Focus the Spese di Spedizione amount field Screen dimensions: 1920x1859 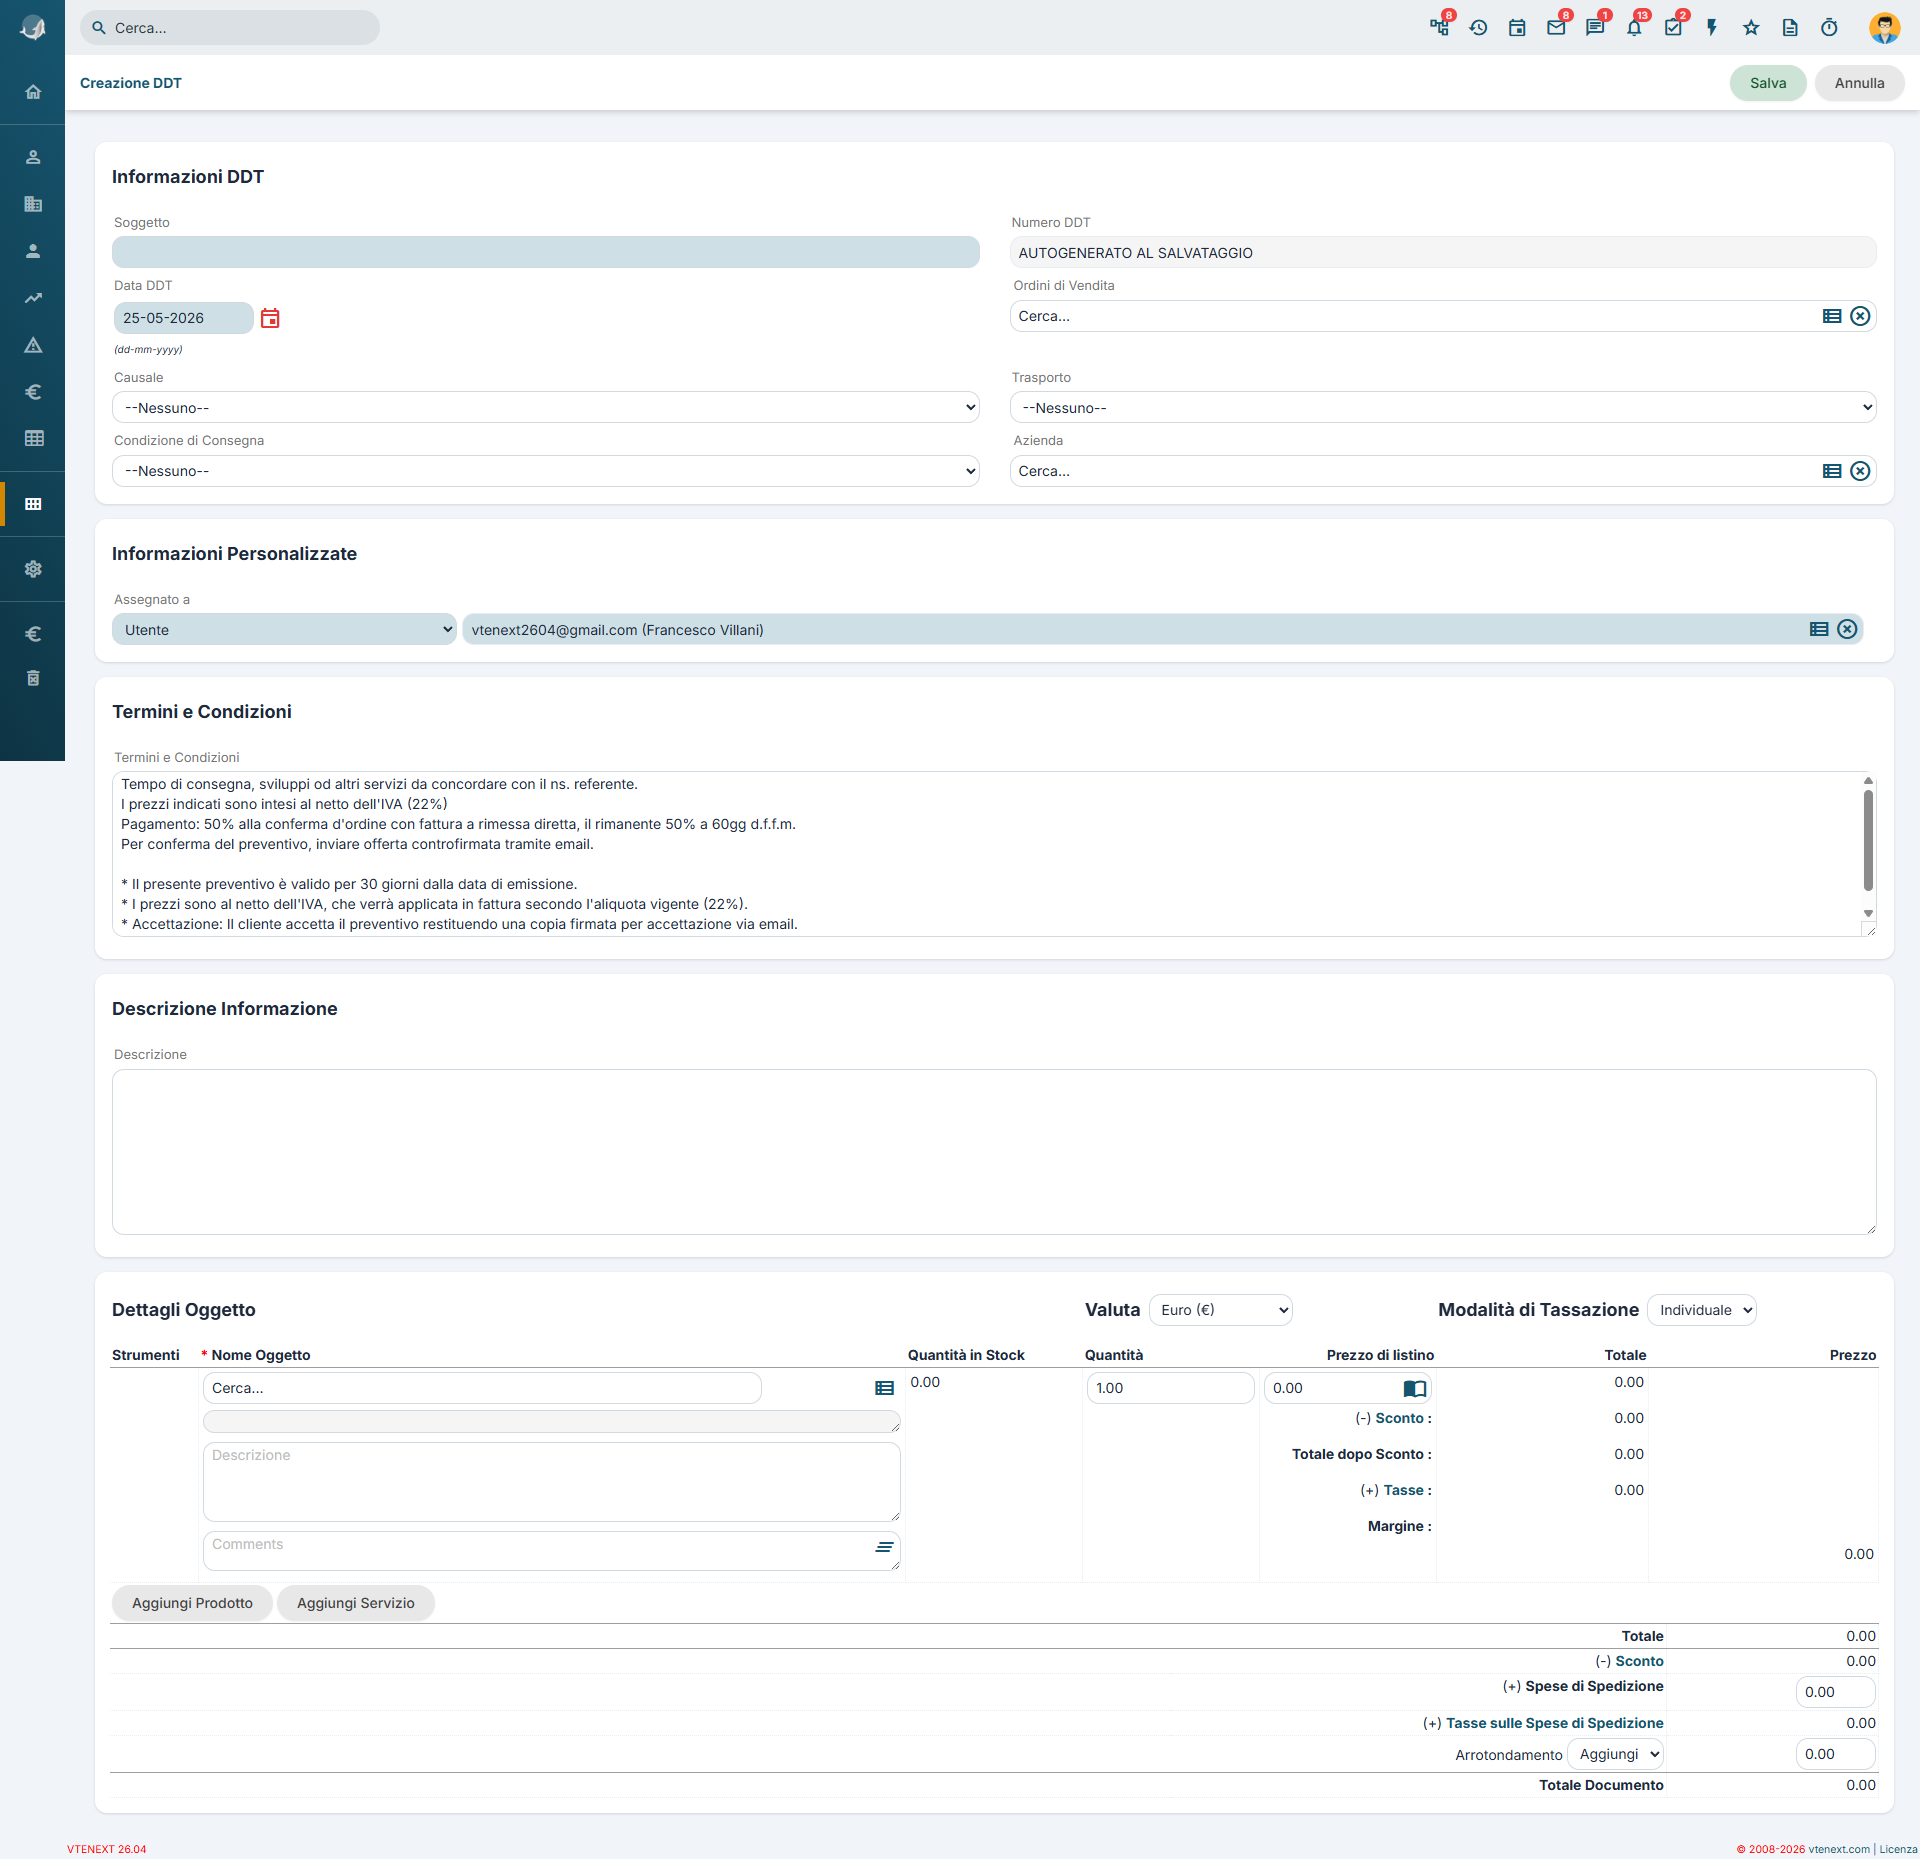click(1835, 1692)
